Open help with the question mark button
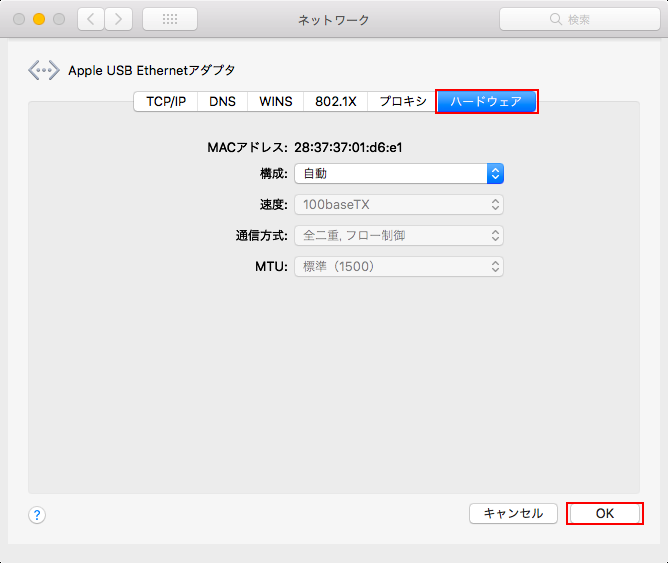 tap(37, 515)
